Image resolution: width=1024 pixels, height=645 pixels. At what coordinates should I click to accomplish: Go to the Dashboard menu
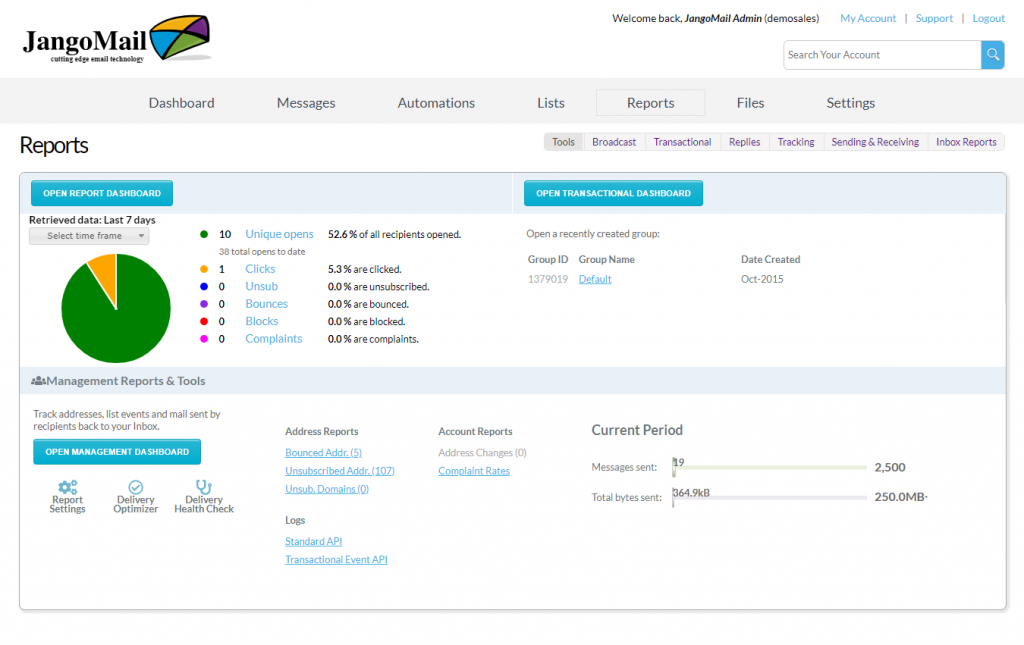[182, 103]
